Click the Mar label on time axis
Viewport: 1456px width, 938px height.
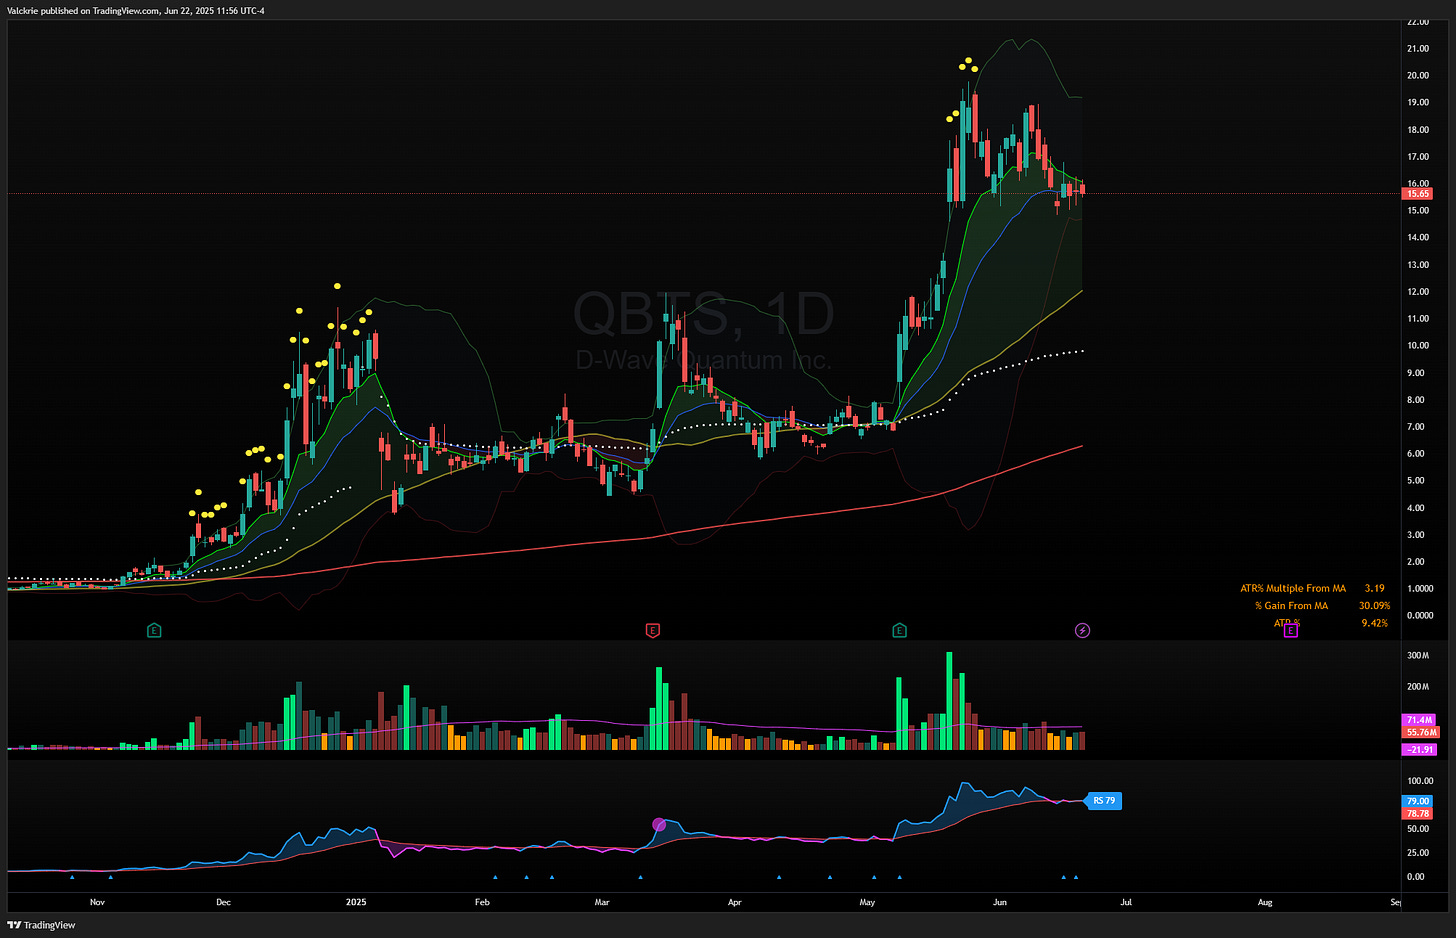pyautogui.click(x=602, y=902)
